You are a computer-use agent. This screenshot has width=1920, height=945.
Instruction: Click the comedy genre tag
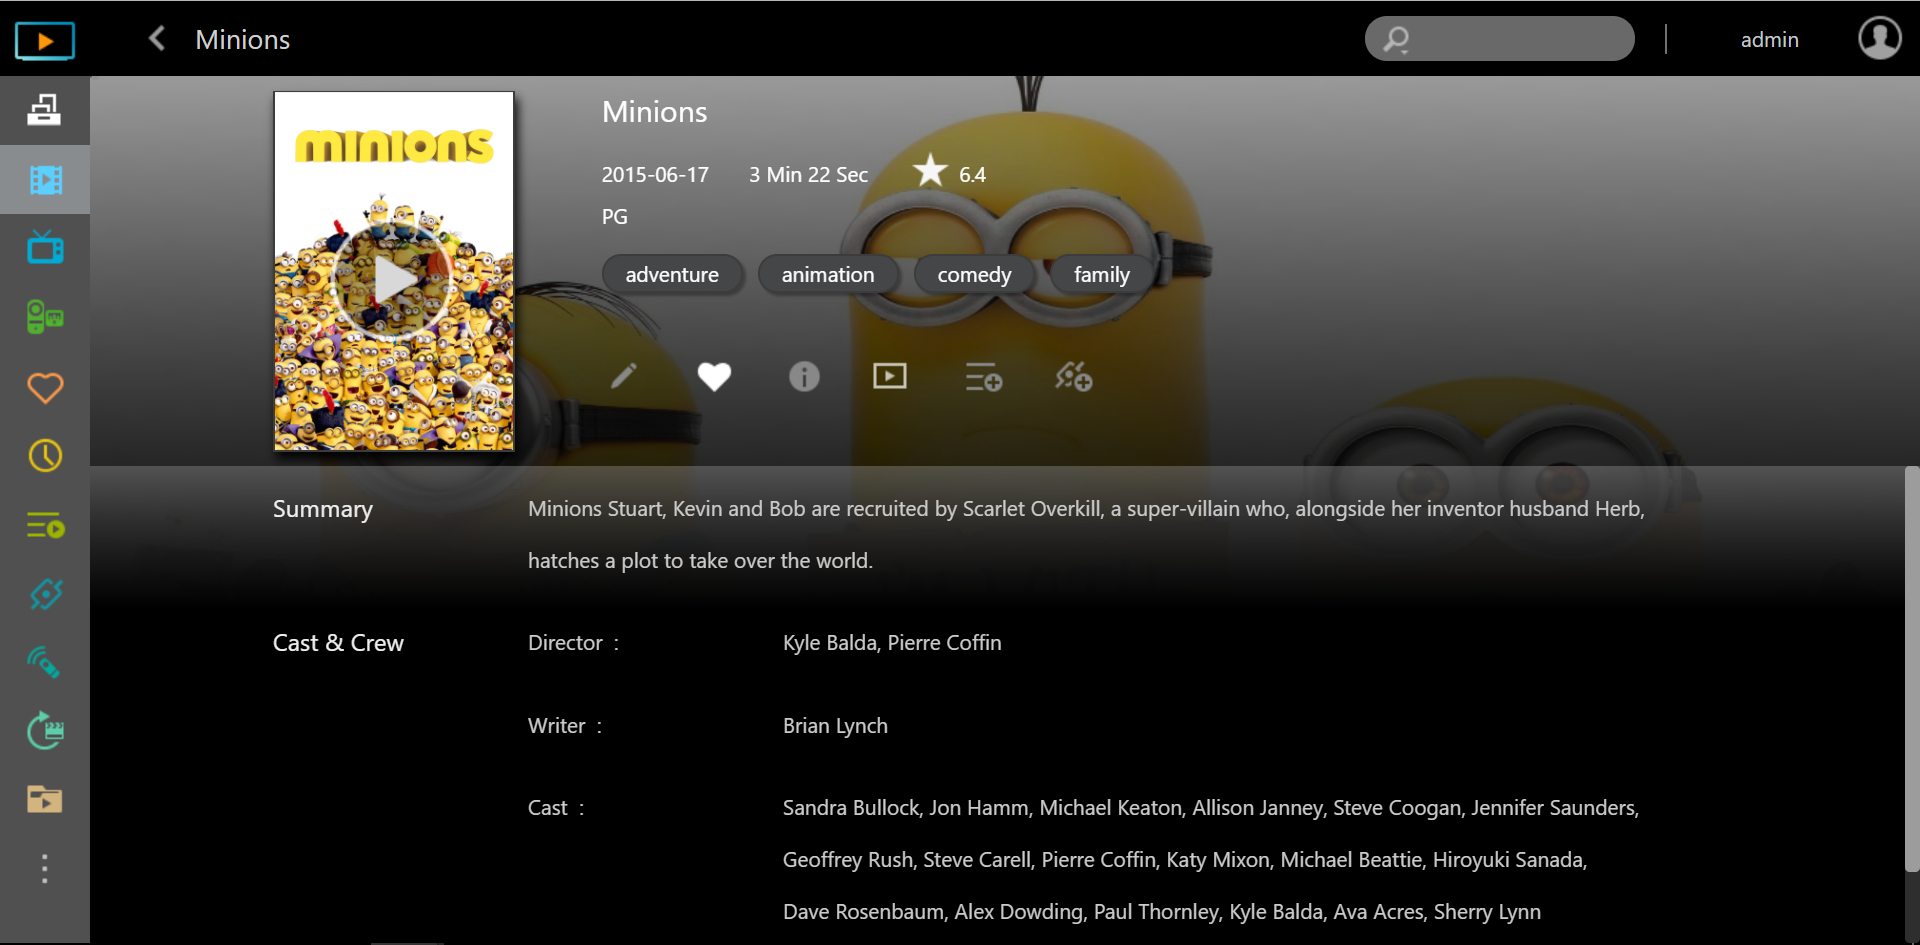[974, 275]
